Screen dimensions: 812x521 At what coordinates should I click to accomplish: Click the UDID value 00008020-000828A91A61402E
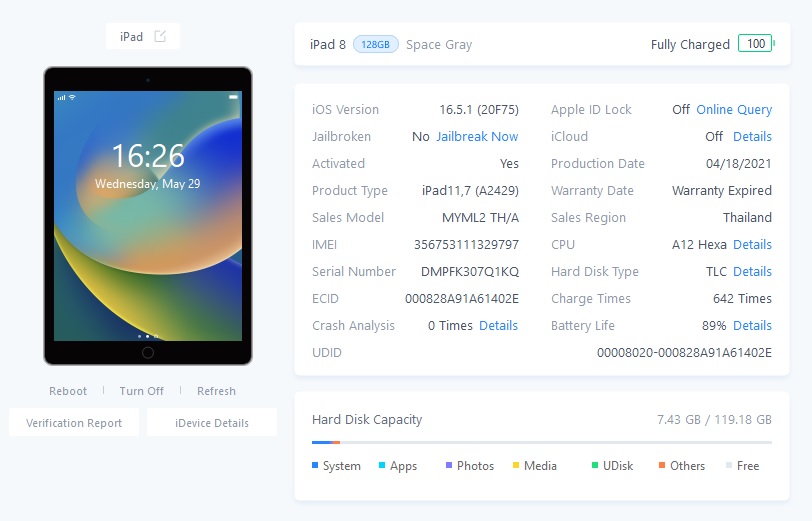(x=684, y=353)
